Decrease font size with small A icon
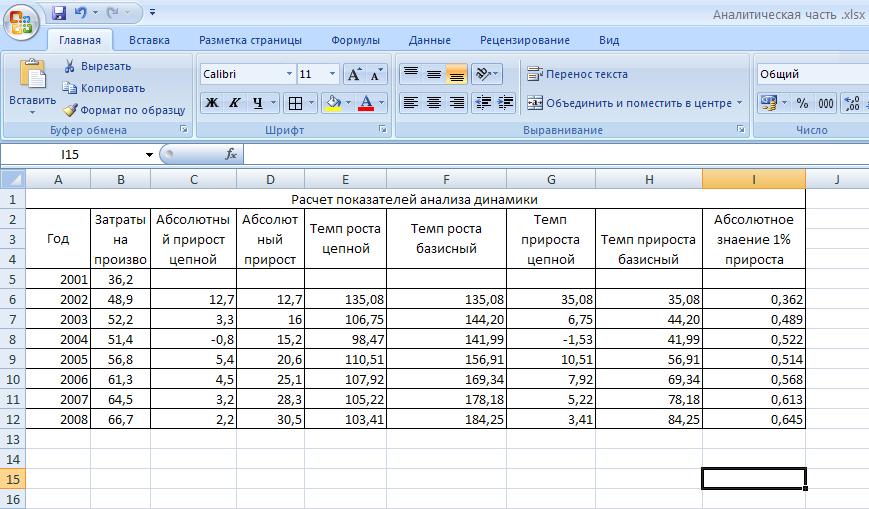The width and height of the screenshot is (869, 509). [376, 74]
